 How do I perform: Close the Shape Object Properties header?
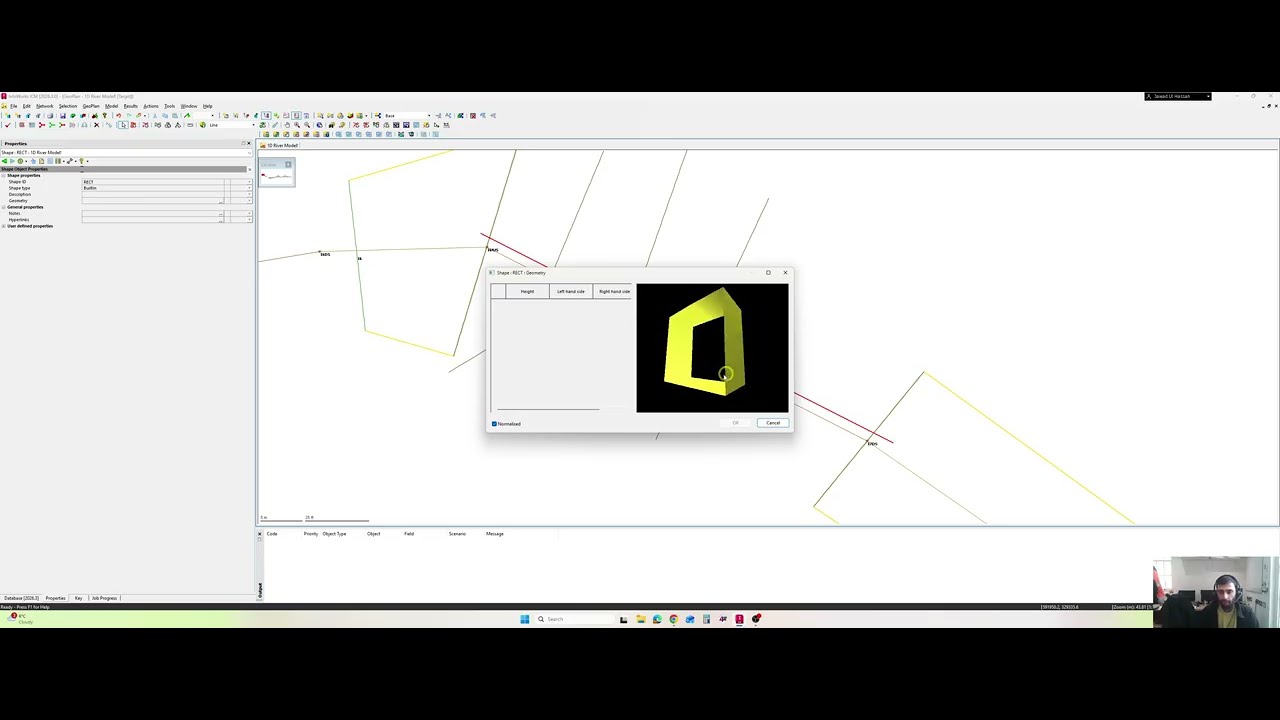pyautogui.click(x=249, y=169)
